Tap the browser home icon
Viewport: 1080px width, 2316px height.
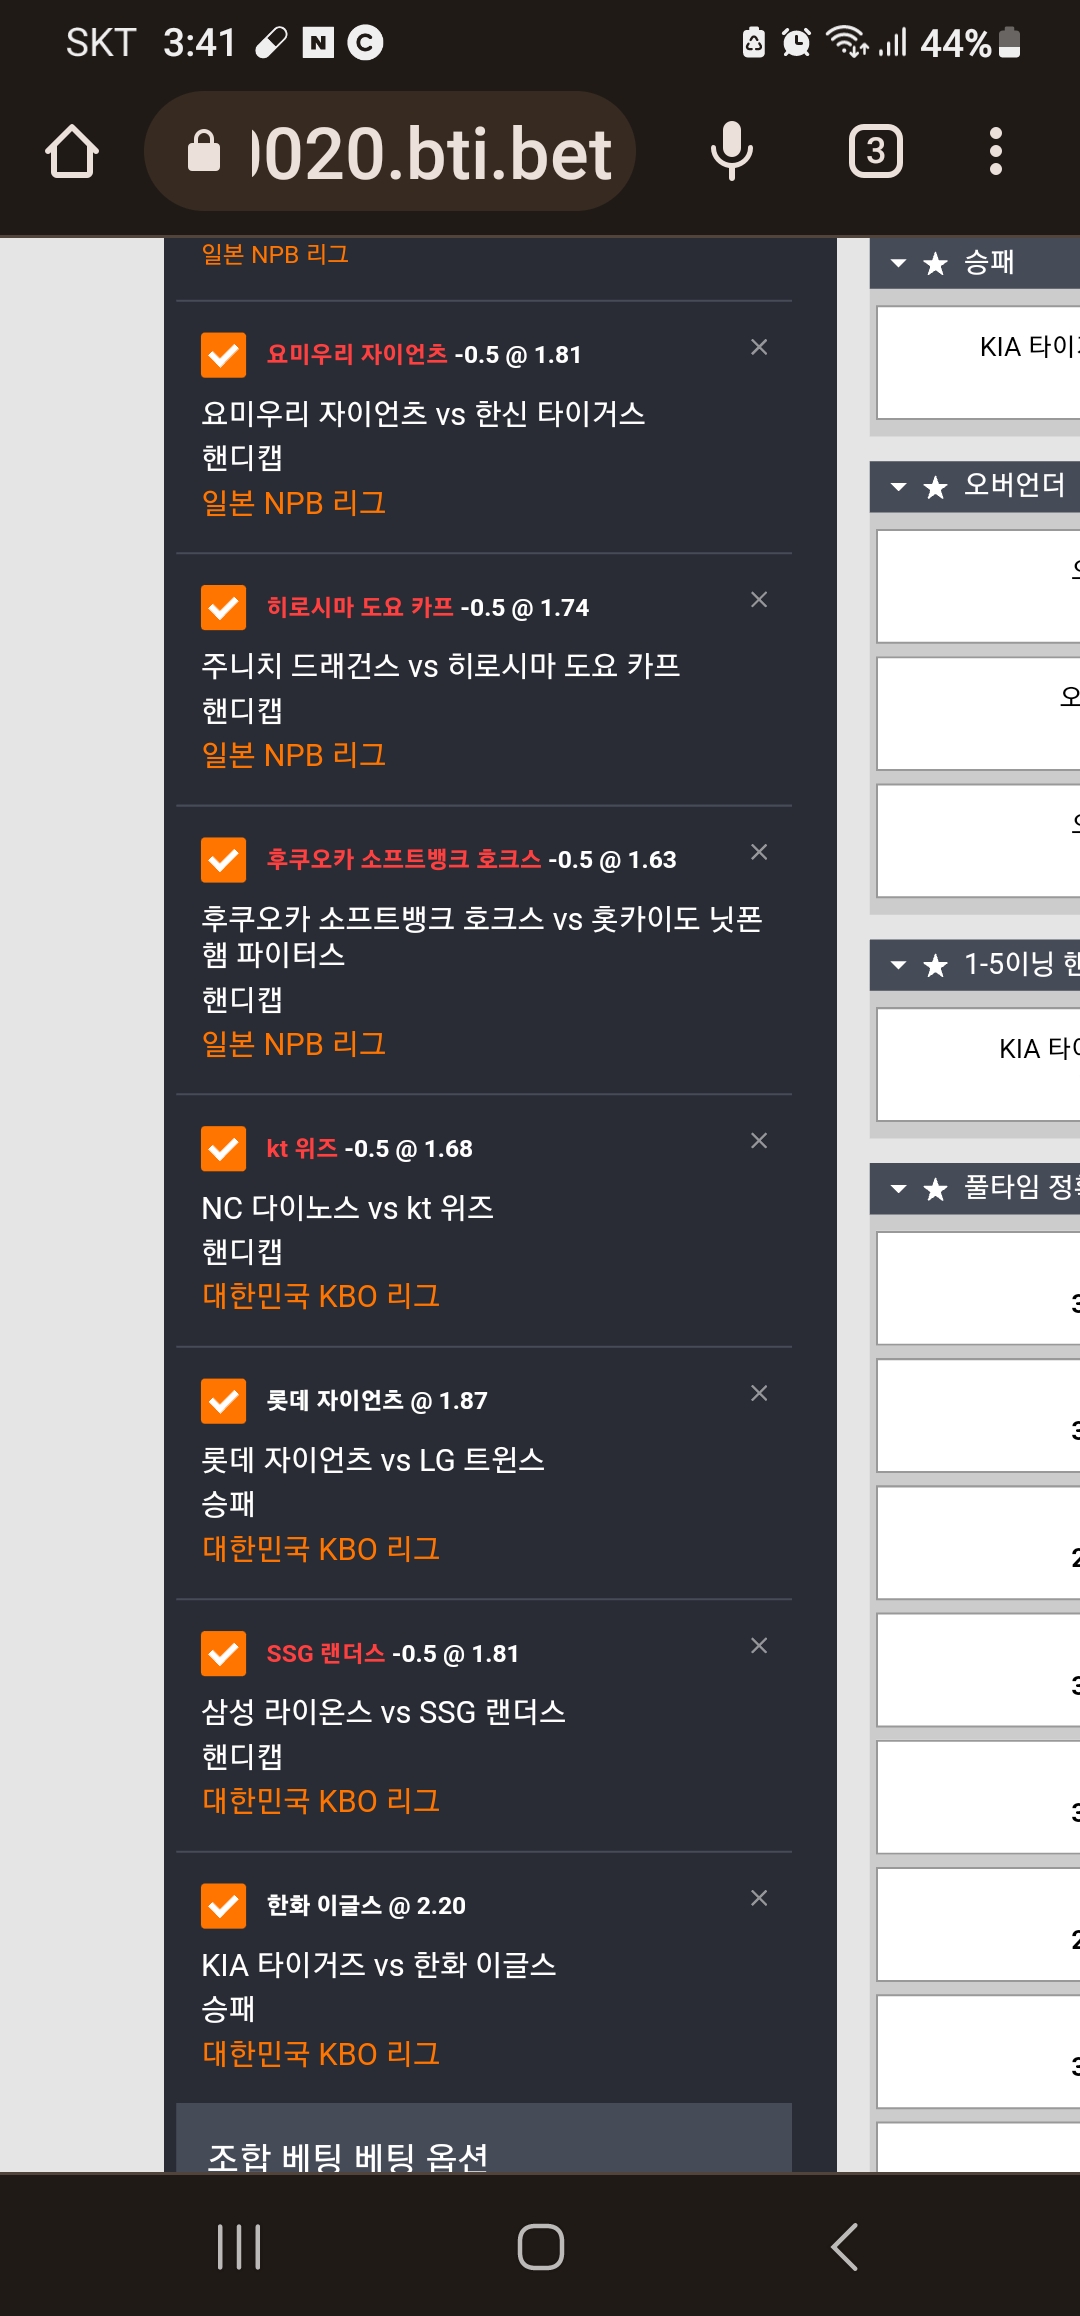tap(72, 152)
